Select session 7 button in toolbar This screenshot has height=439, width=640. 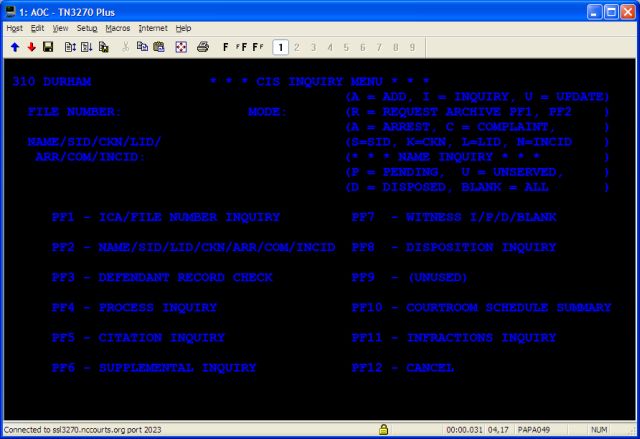(x=379, y=47)
